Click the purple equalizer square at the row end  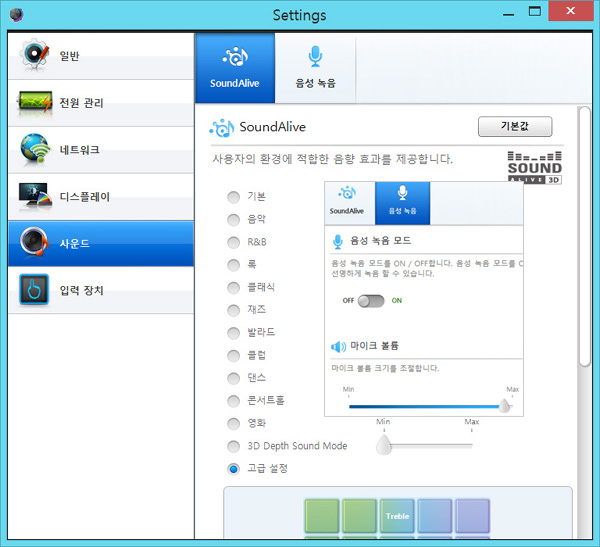[472, 516]
